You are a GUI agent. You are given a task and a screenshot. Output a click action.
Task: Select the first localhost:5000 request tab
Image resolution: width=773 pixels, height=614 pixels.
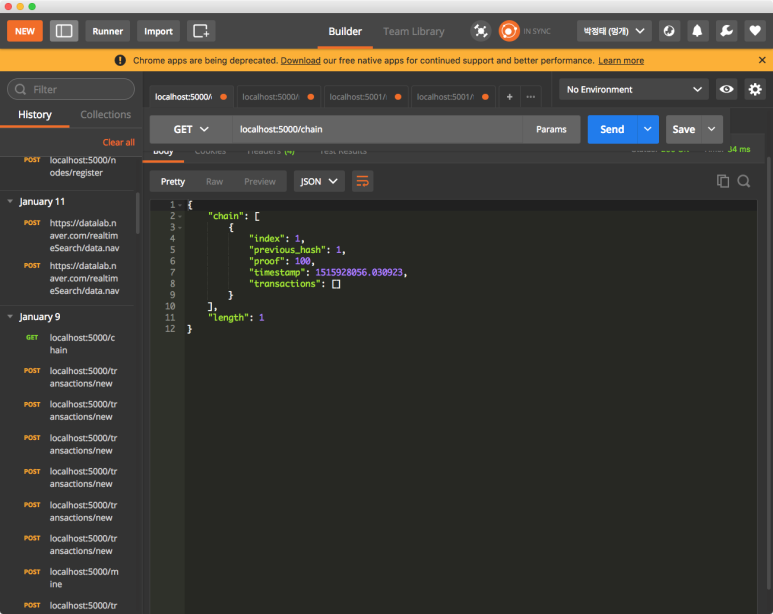190,97
